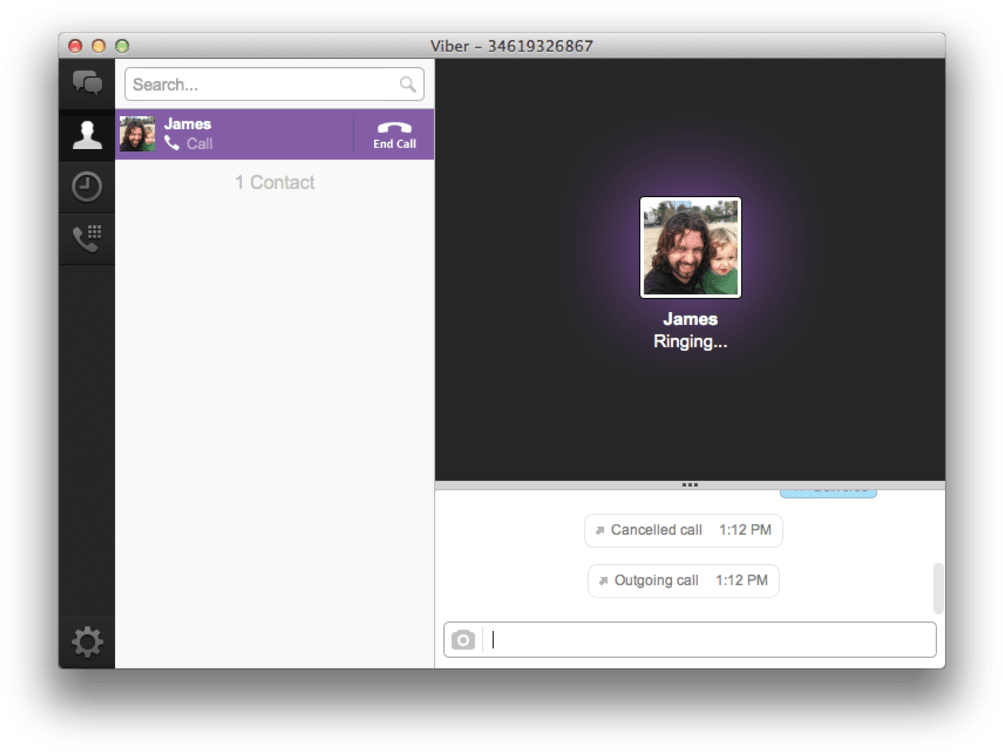1003x752 pixels.
Task: Open the Conversations chat bubbles tab
Action: [x=87, y=83]
